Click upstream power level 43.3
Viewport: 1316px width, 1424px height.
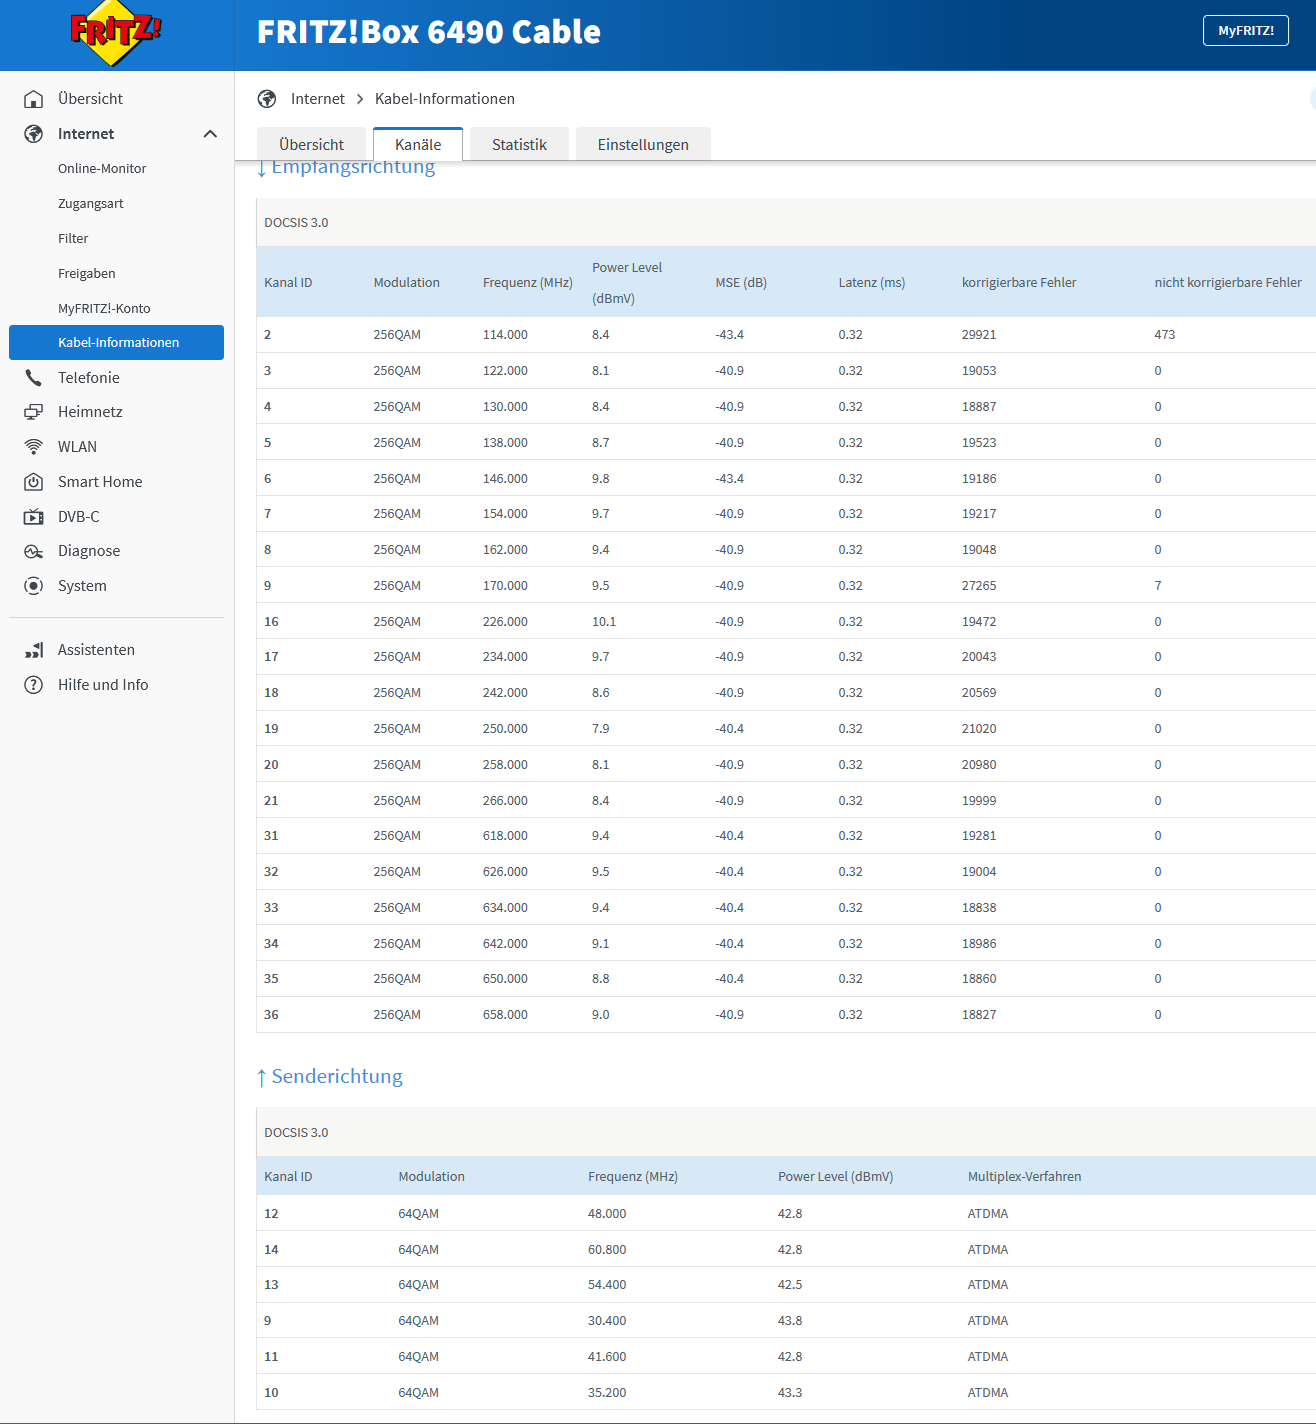click(x=790, y=1393)
